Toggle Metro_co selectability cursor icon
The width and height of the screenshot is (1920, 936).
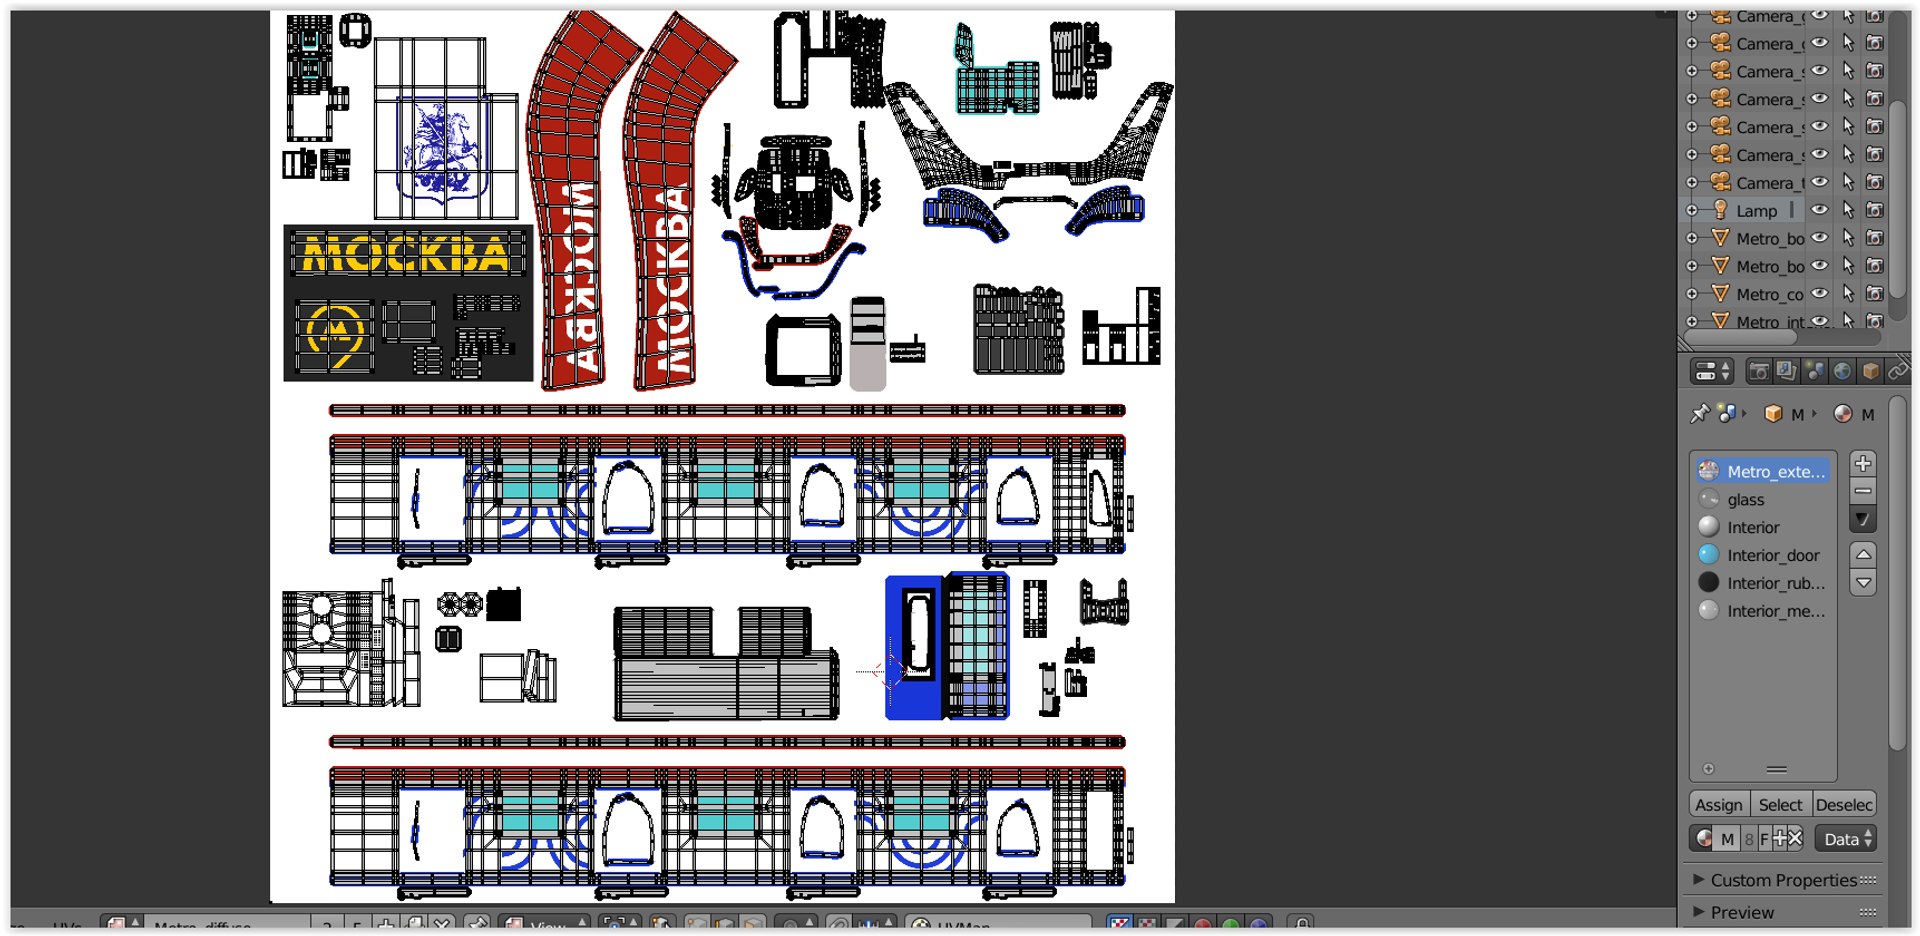[x=1848, y=294]
